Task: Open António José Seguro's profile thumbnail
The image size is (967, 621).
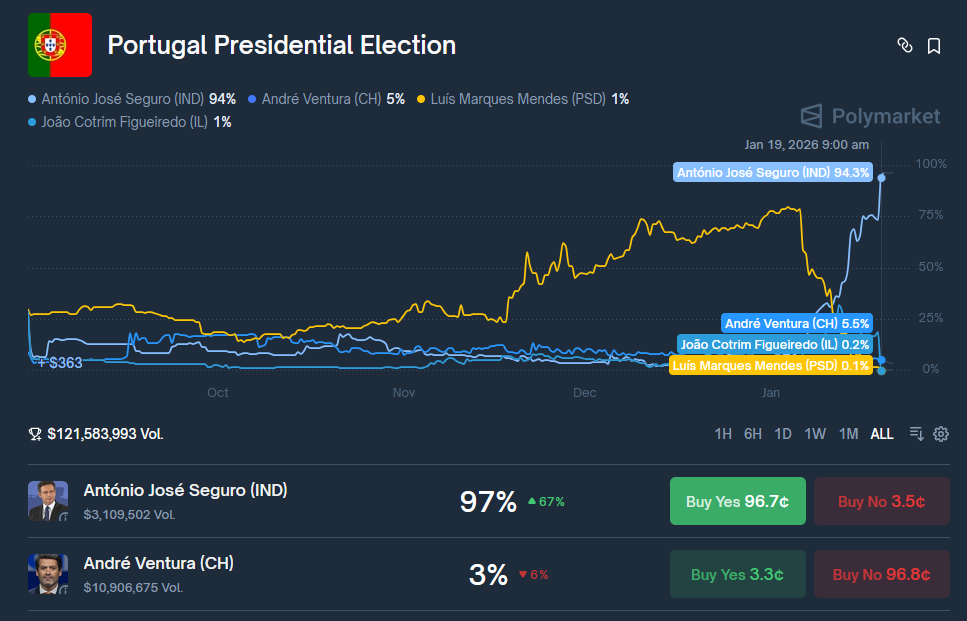Action: 44,500
